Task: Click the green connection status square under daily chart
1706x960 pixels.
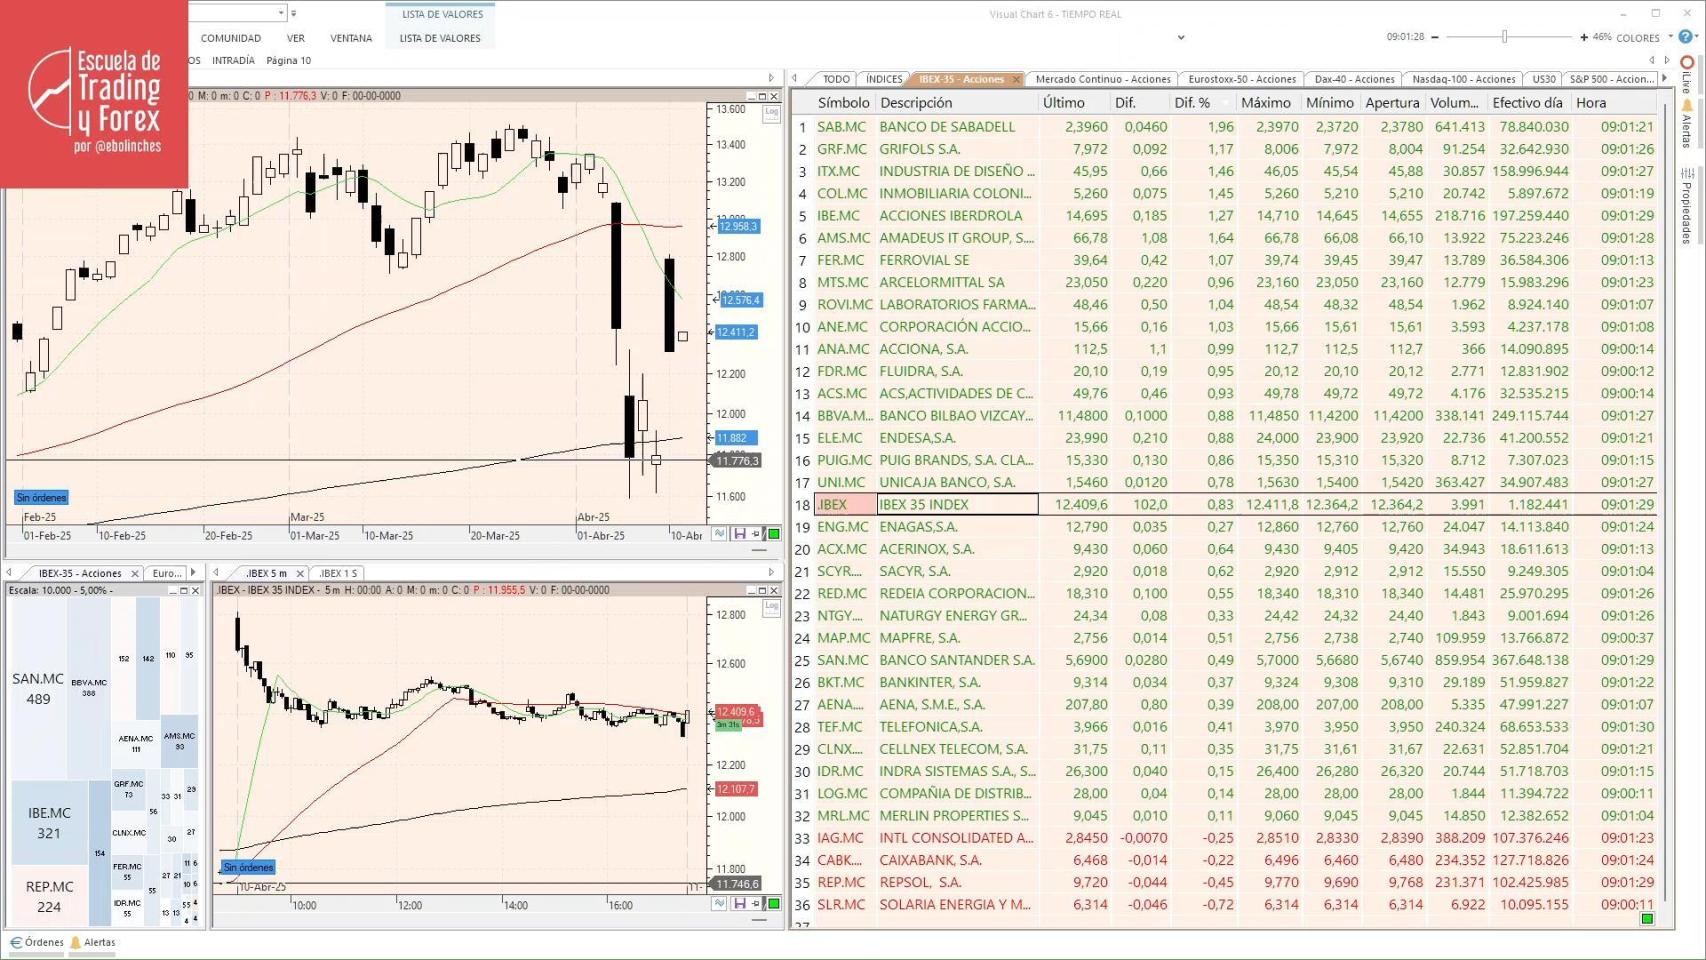Action: click(774, 535)
